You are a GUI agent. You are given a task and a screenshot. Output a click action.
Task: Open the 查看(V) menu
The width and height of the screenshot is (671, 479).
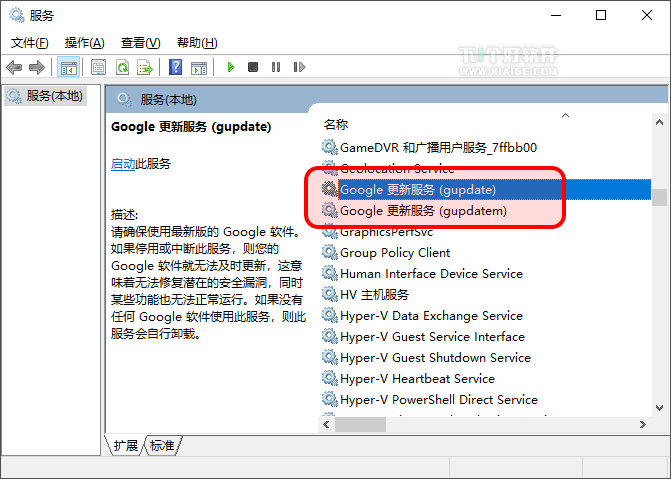[140, 43]
